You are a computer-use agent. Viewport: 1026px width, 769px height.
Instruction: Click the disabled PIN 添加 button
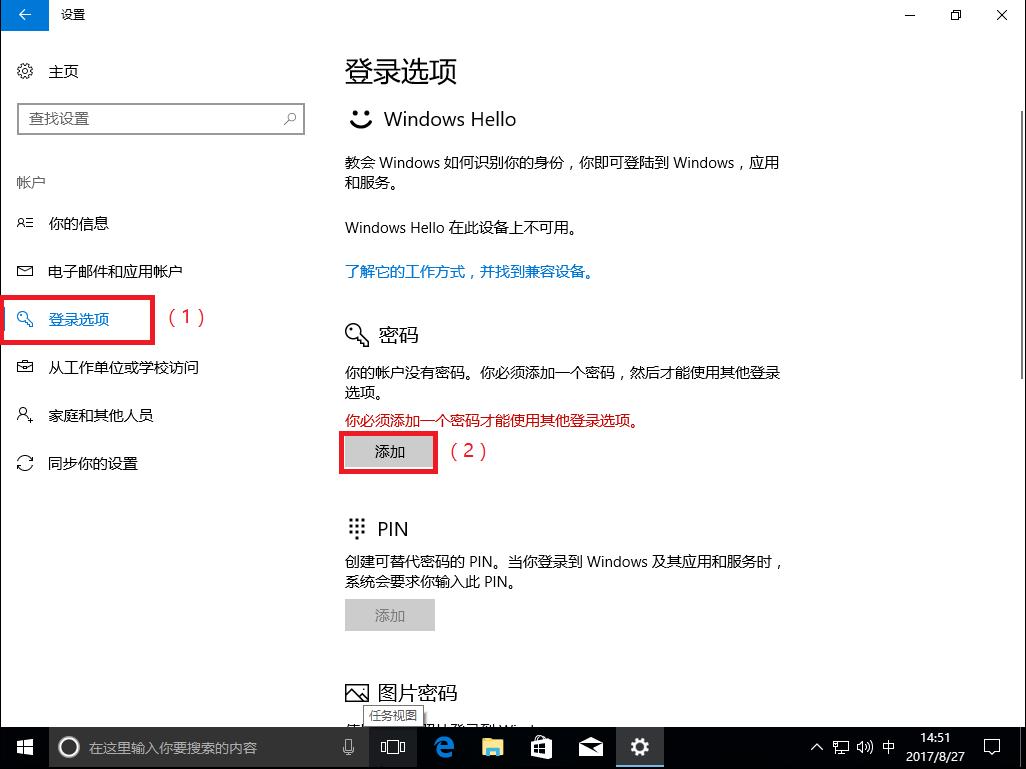(389, 615)
